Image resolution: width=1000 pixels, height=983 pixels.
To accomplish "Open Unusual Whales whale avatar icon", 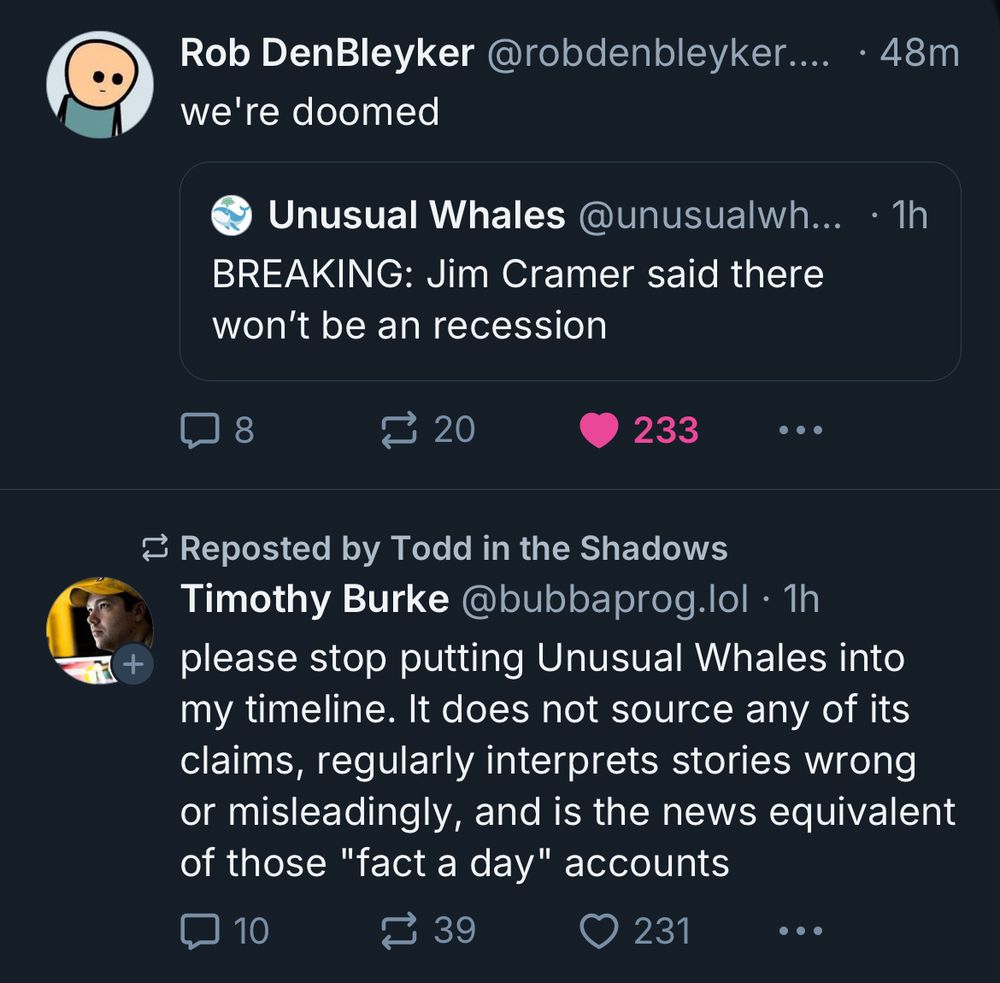I will click(231, 216).
